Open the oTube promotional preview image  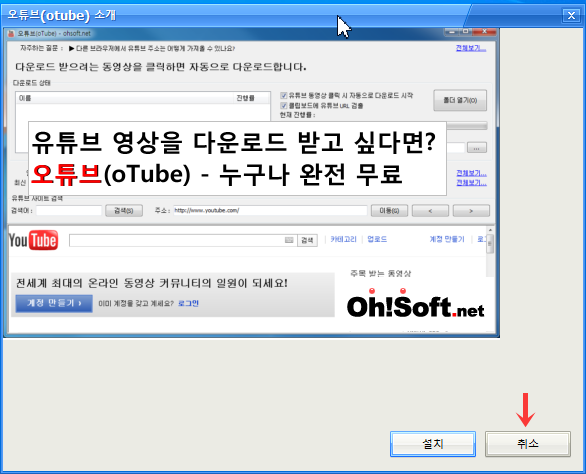(x=252, y=182)
